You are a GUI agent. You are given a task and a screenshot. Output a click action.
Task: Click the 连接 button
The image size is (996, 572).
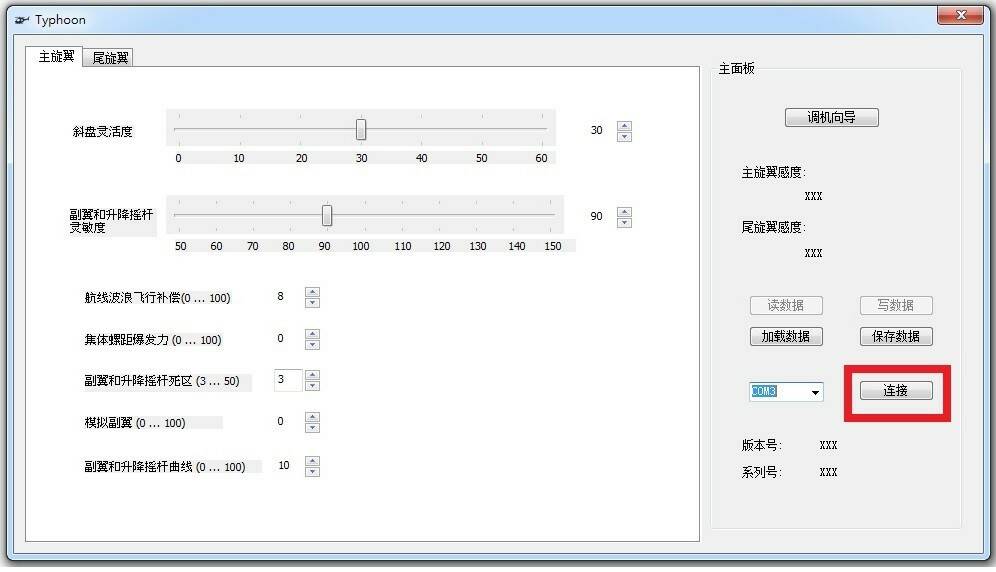896,390
